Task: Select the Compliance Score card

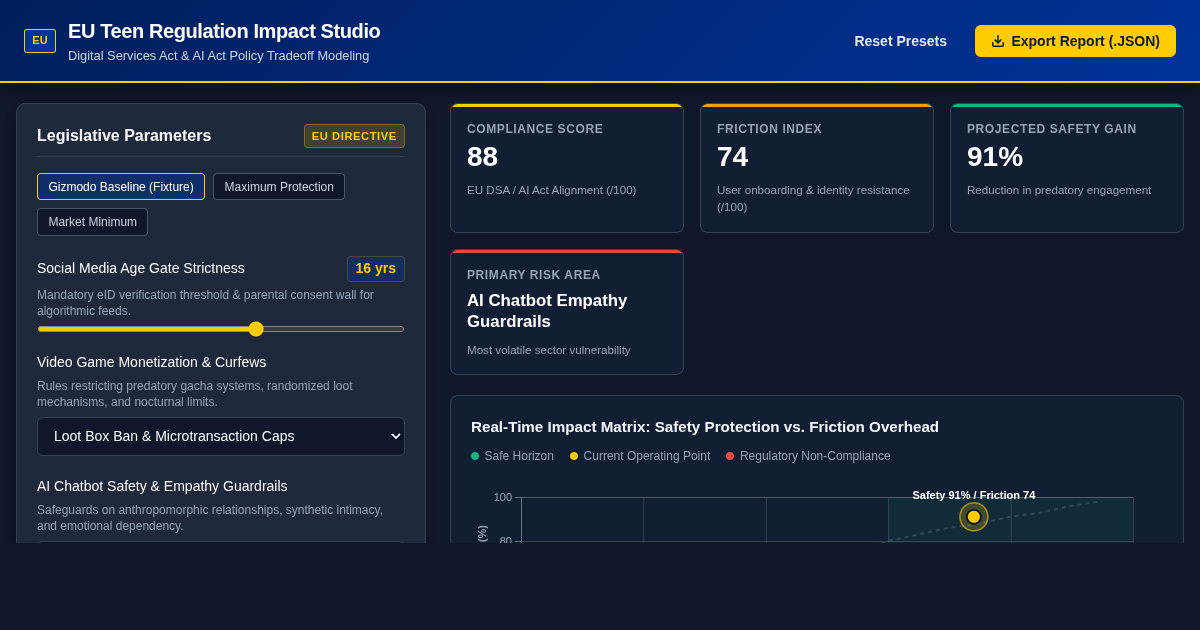Action: pos(567,168)
